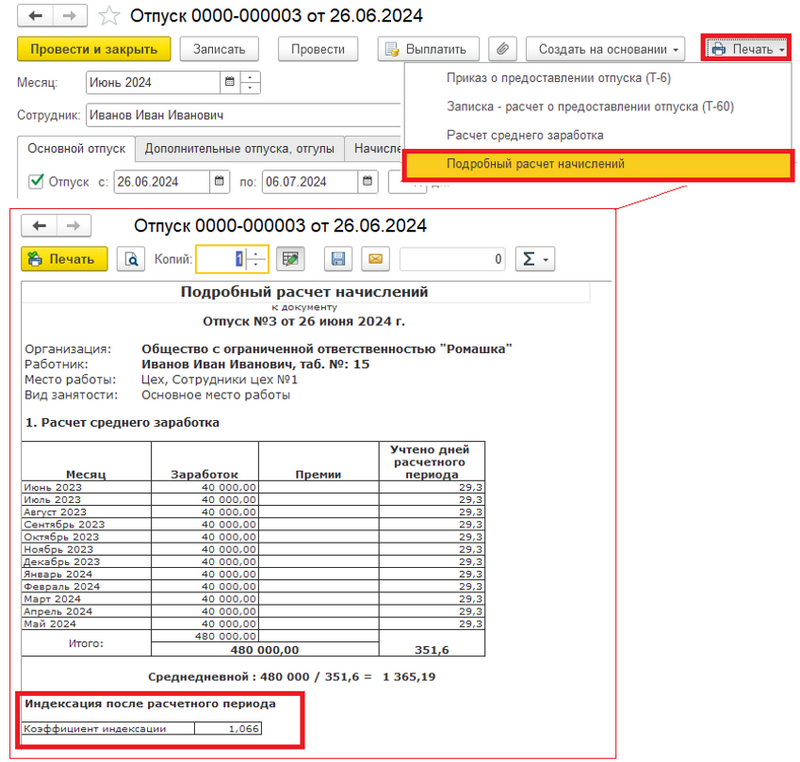Open the Печать dropdown in top toolbar
Image resolution: width=800 pixels, height=762 pixels.
(x=747, y=49)
